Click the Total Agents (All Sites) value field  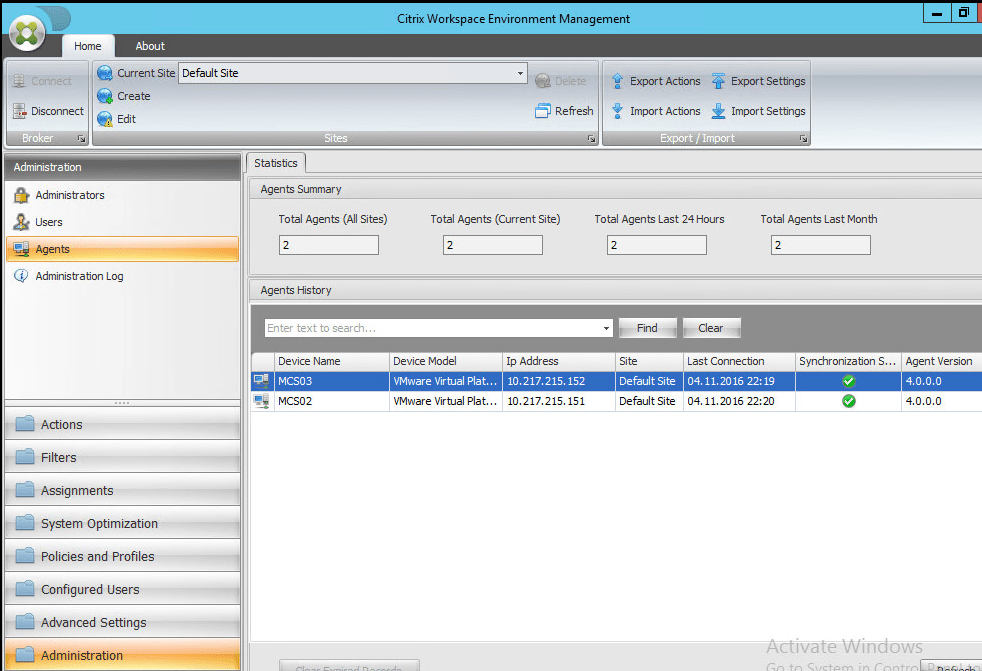pyautogui.click(x=329, y=245)
